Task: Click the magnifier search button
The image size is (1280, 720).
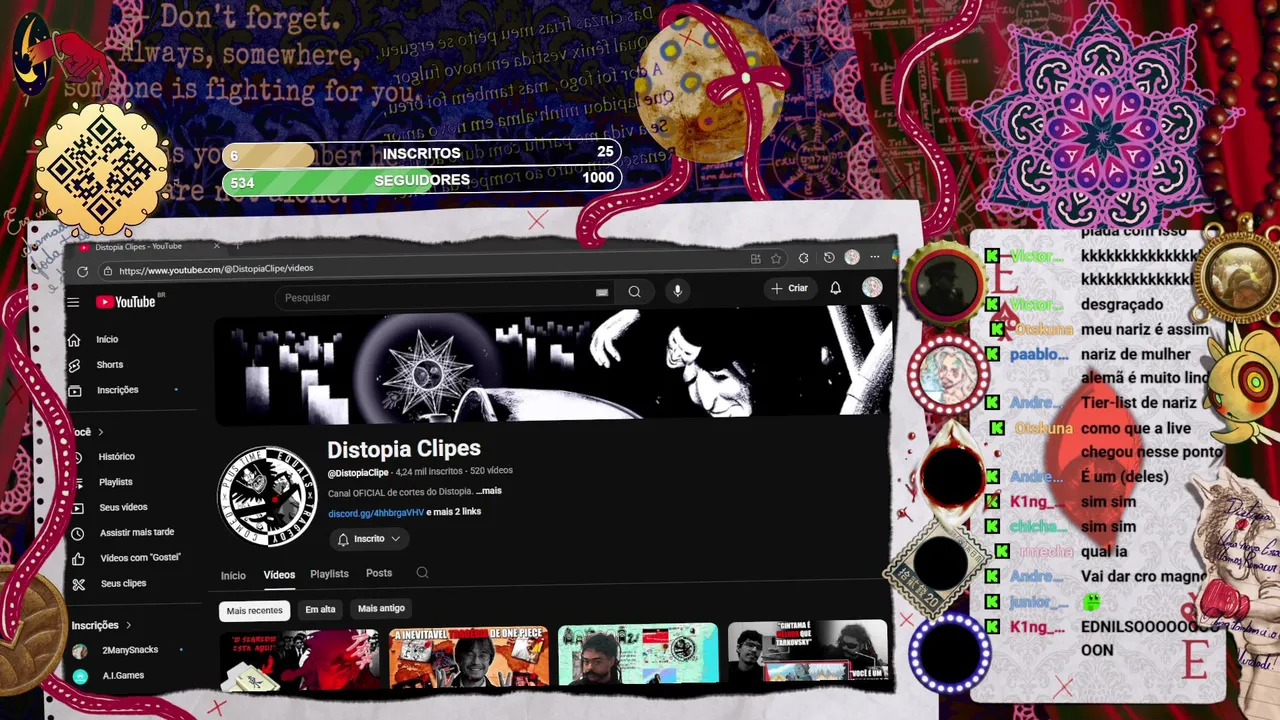Action: (634, 291)
